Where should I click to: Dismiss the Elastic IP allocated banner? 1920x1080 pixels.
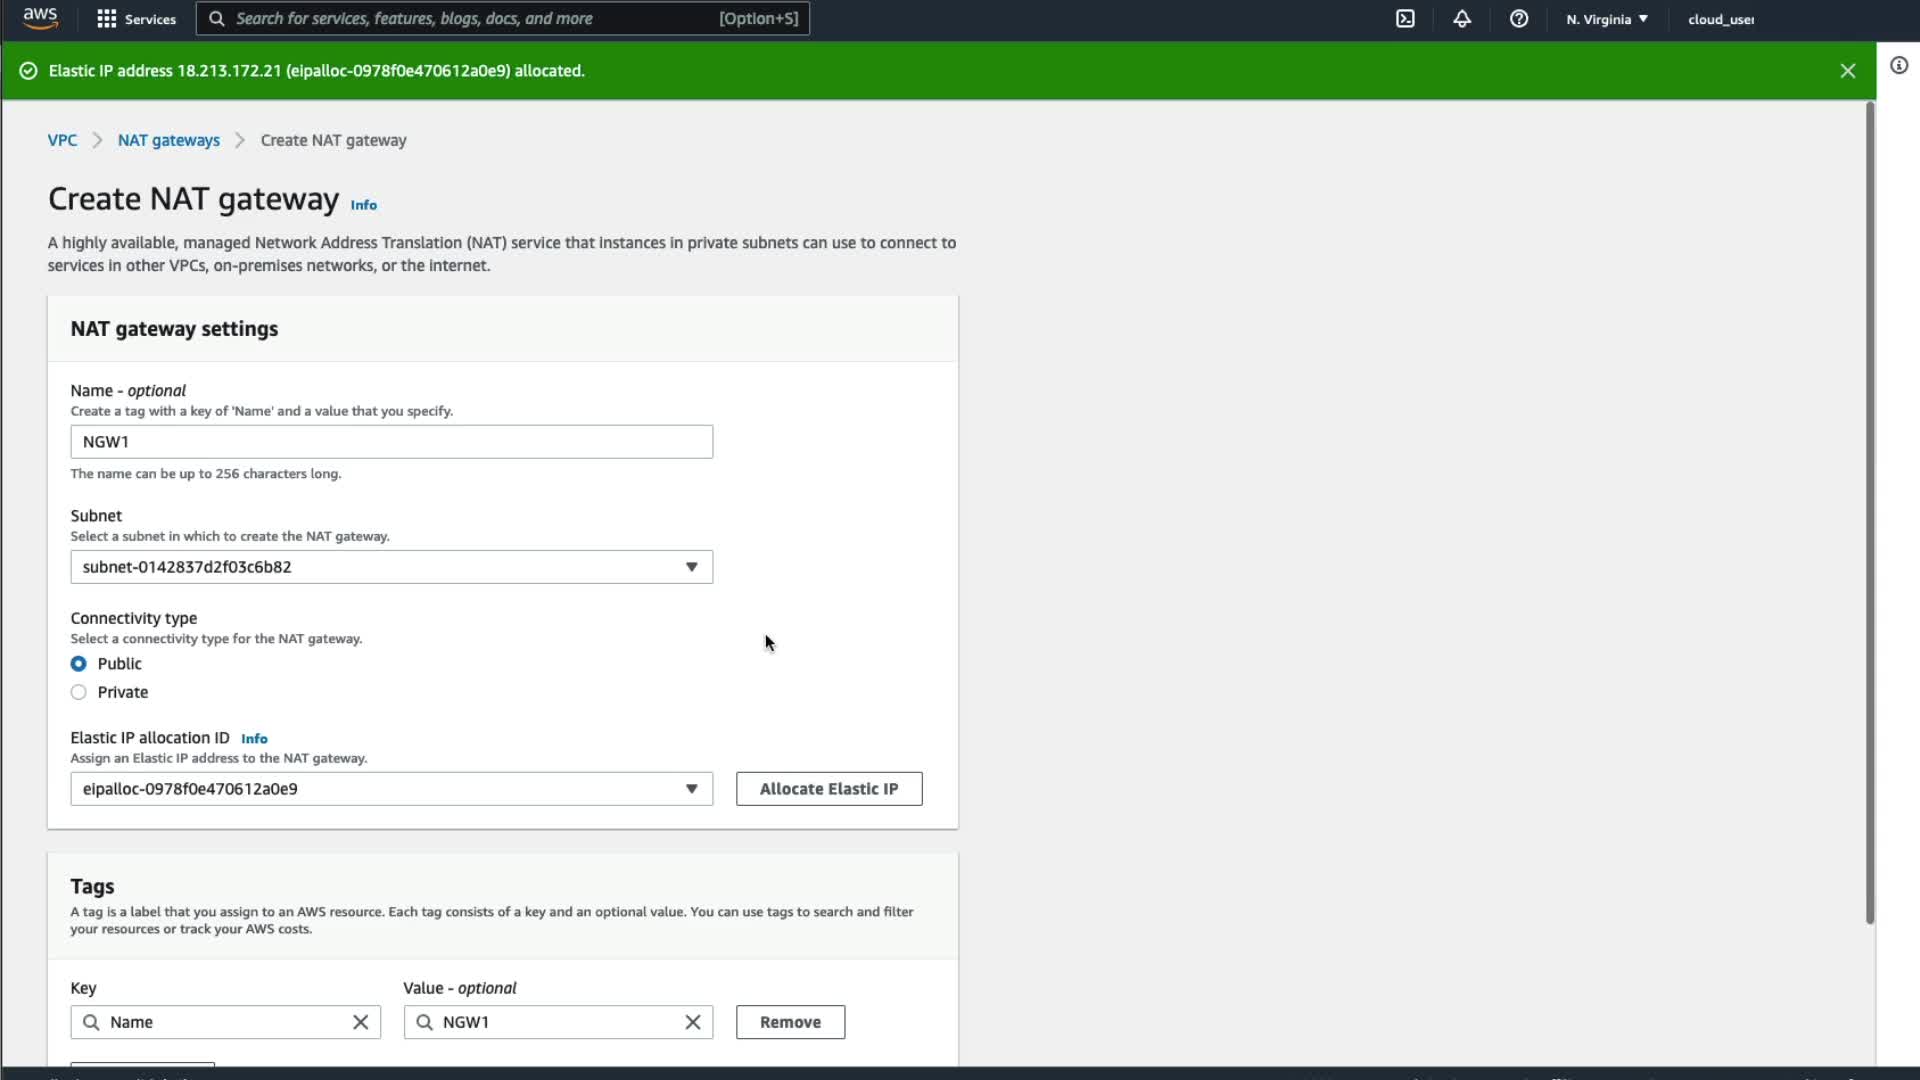point(1848,71)
